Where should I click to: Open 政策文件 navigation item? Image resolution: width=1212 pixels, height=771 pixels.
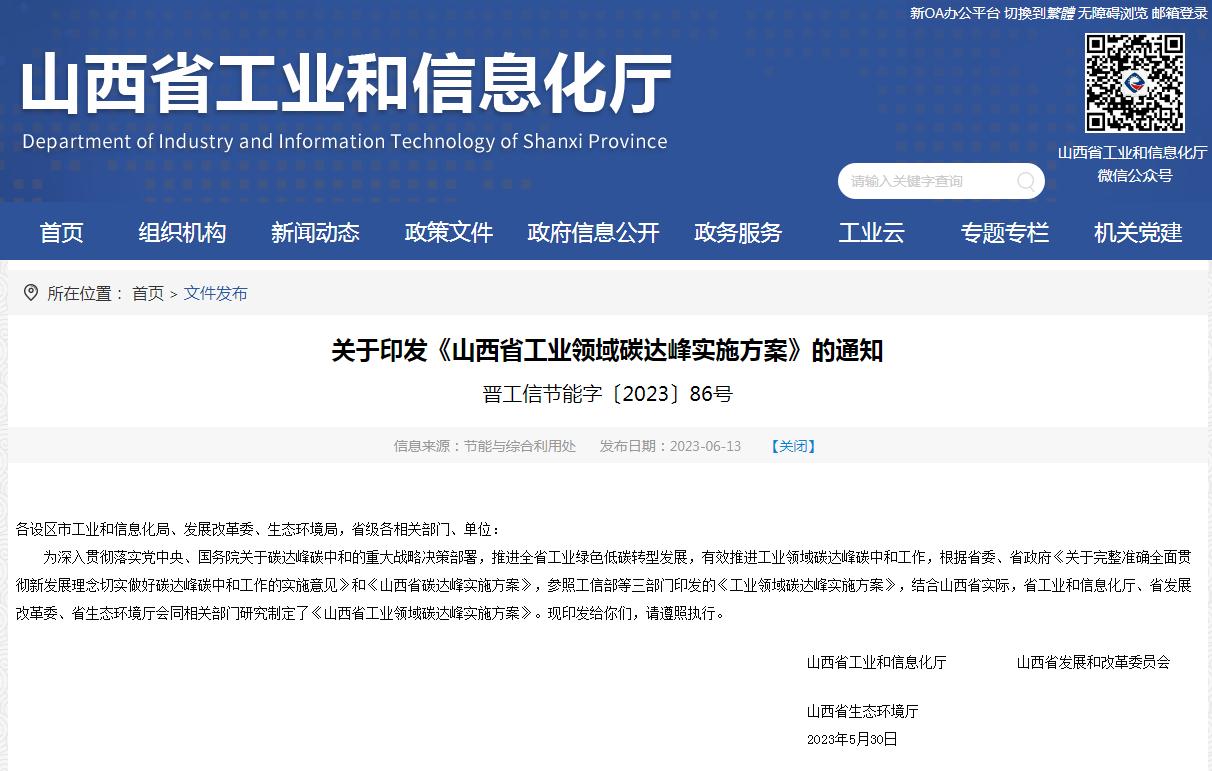click(x=449, y=232)
